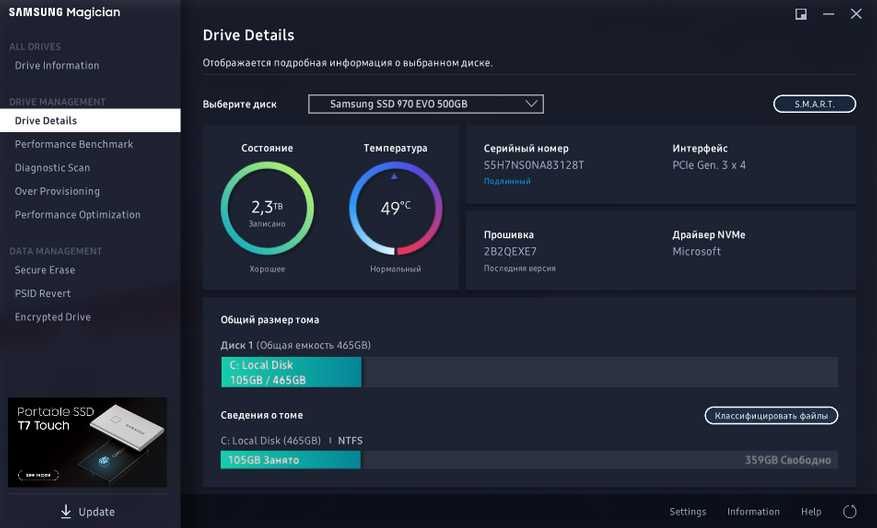Click the PCIe Gen. 3 x 4 interface value

[x=709, y=165]
